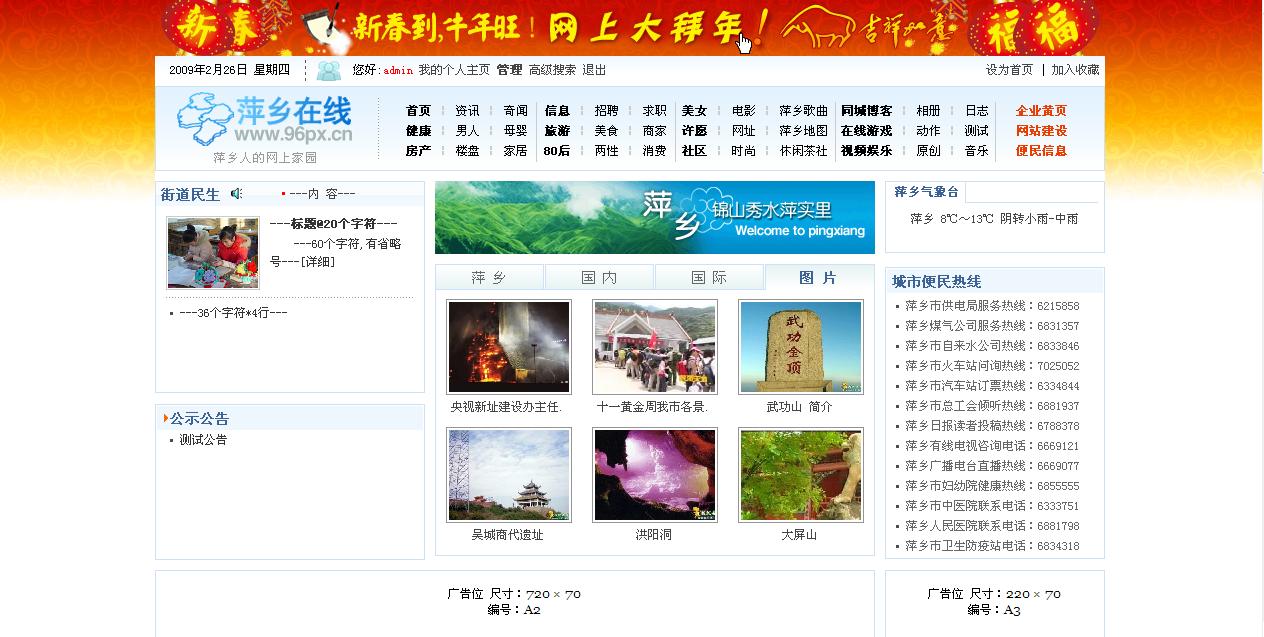Open the 大屏山 photo thumbnail
Screen dimensions: 1264x637
pos(800,475)
